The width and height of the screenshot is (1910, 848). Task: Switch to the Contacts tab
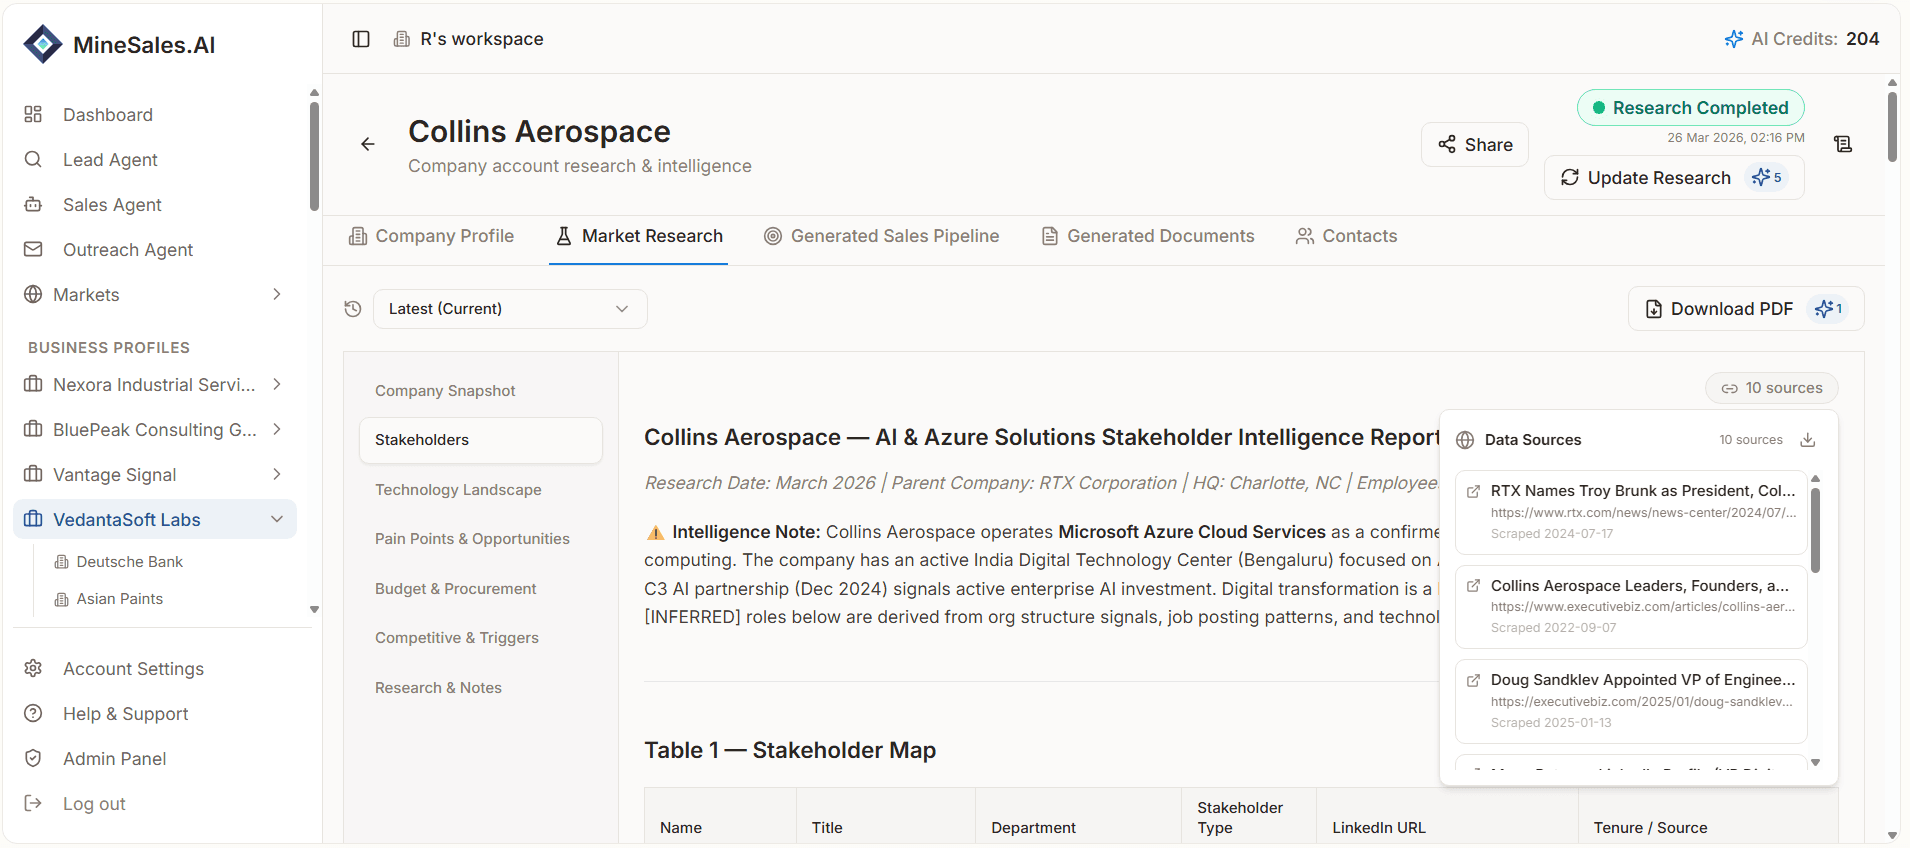1346,236
